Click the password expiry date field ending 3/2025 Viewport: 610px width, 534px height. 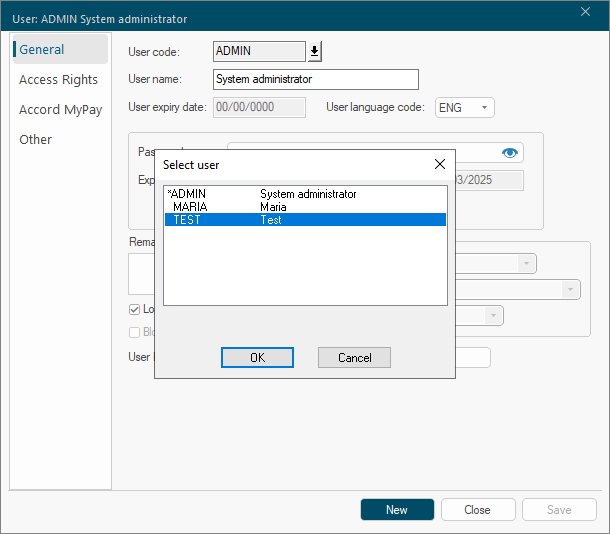tap(489, 180)
